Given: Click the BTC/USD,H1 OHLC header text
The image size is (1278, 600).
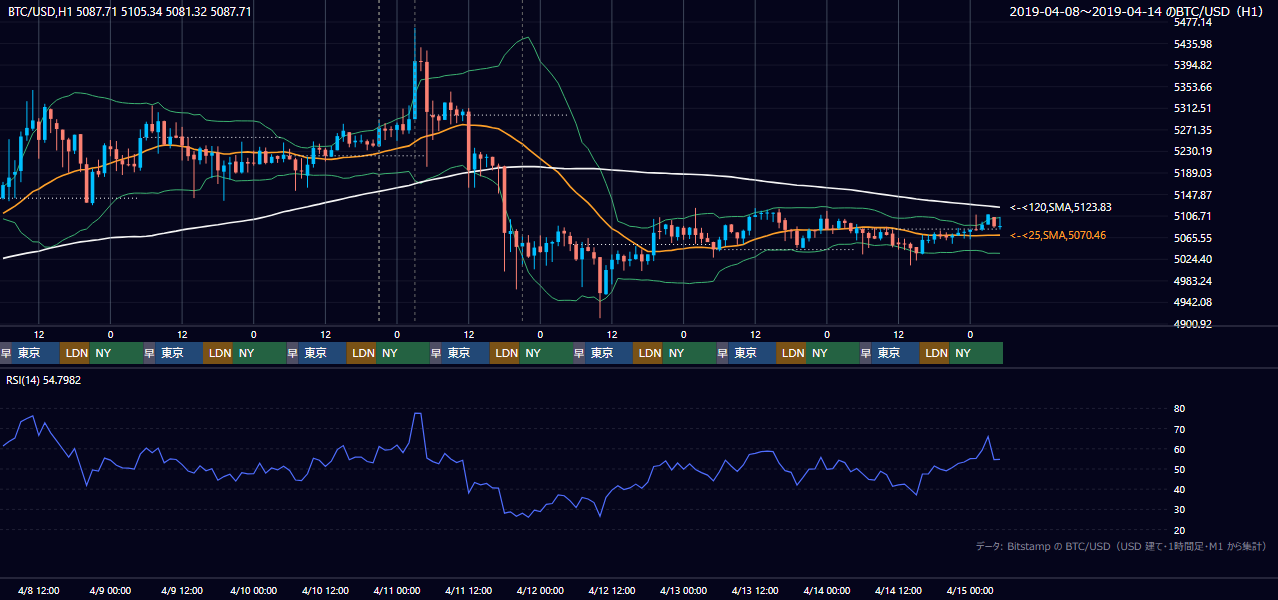Looking at the screenshot, I should [x=130, y=12].
